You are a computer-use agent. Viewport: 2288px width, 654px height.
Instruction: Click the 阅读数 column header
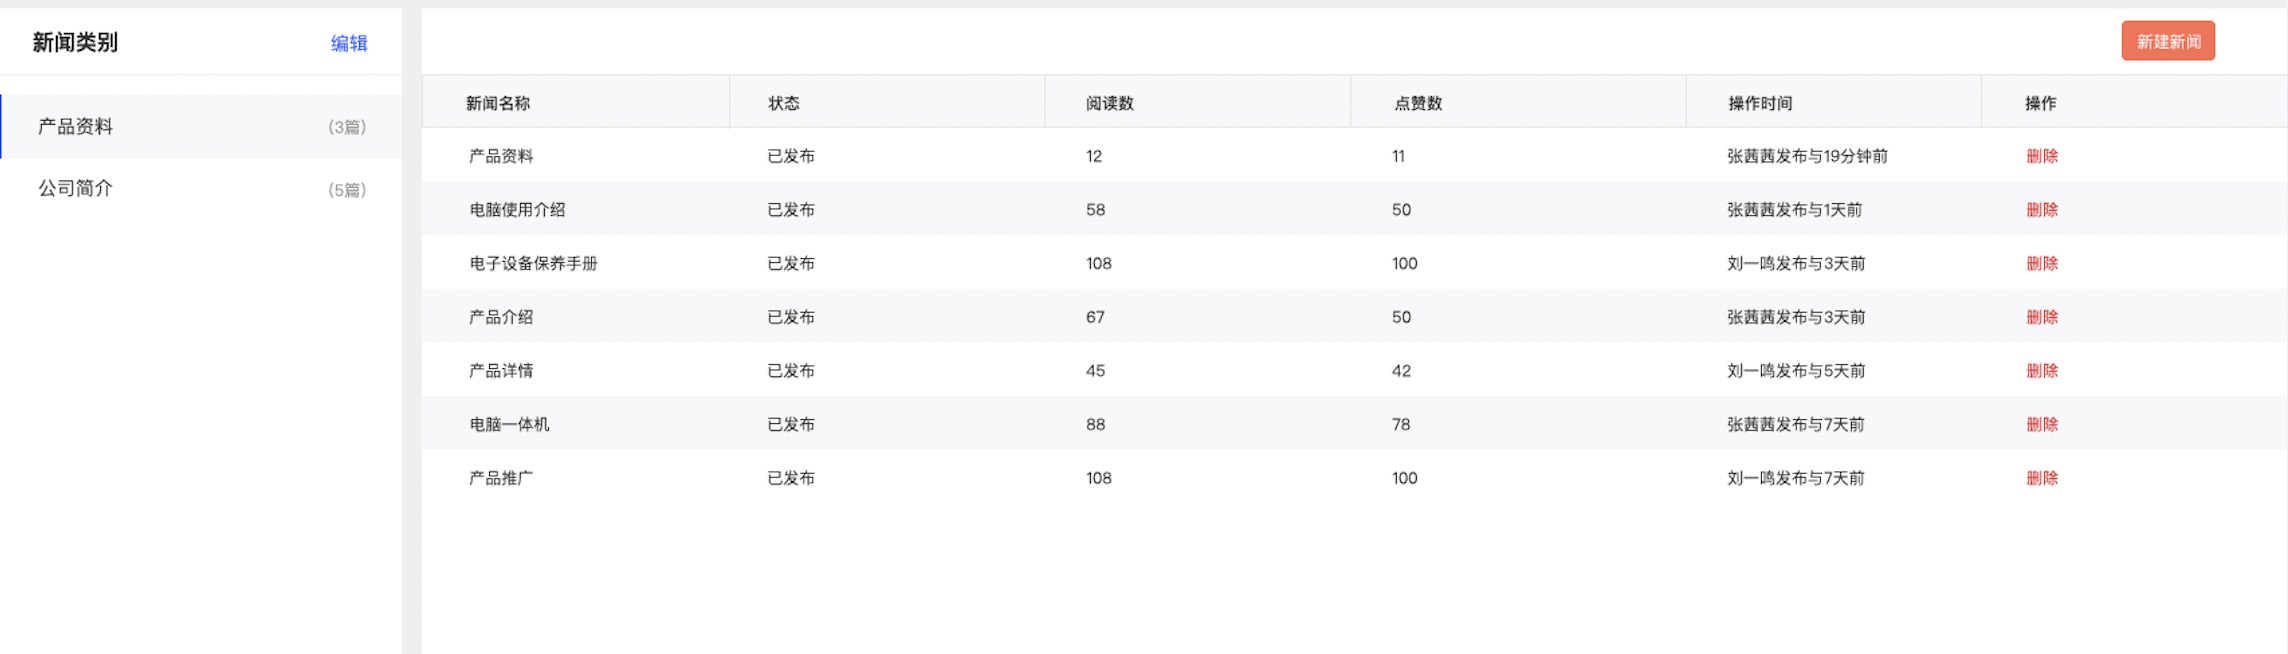pyautogui.click(x=1109, y=103)
